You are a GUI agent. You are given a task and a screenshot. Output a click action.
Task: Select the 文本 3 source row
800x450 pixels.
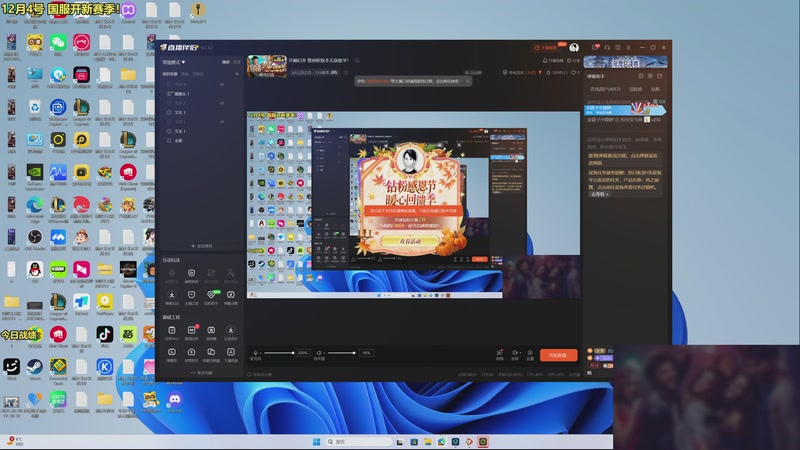[200, 112]
